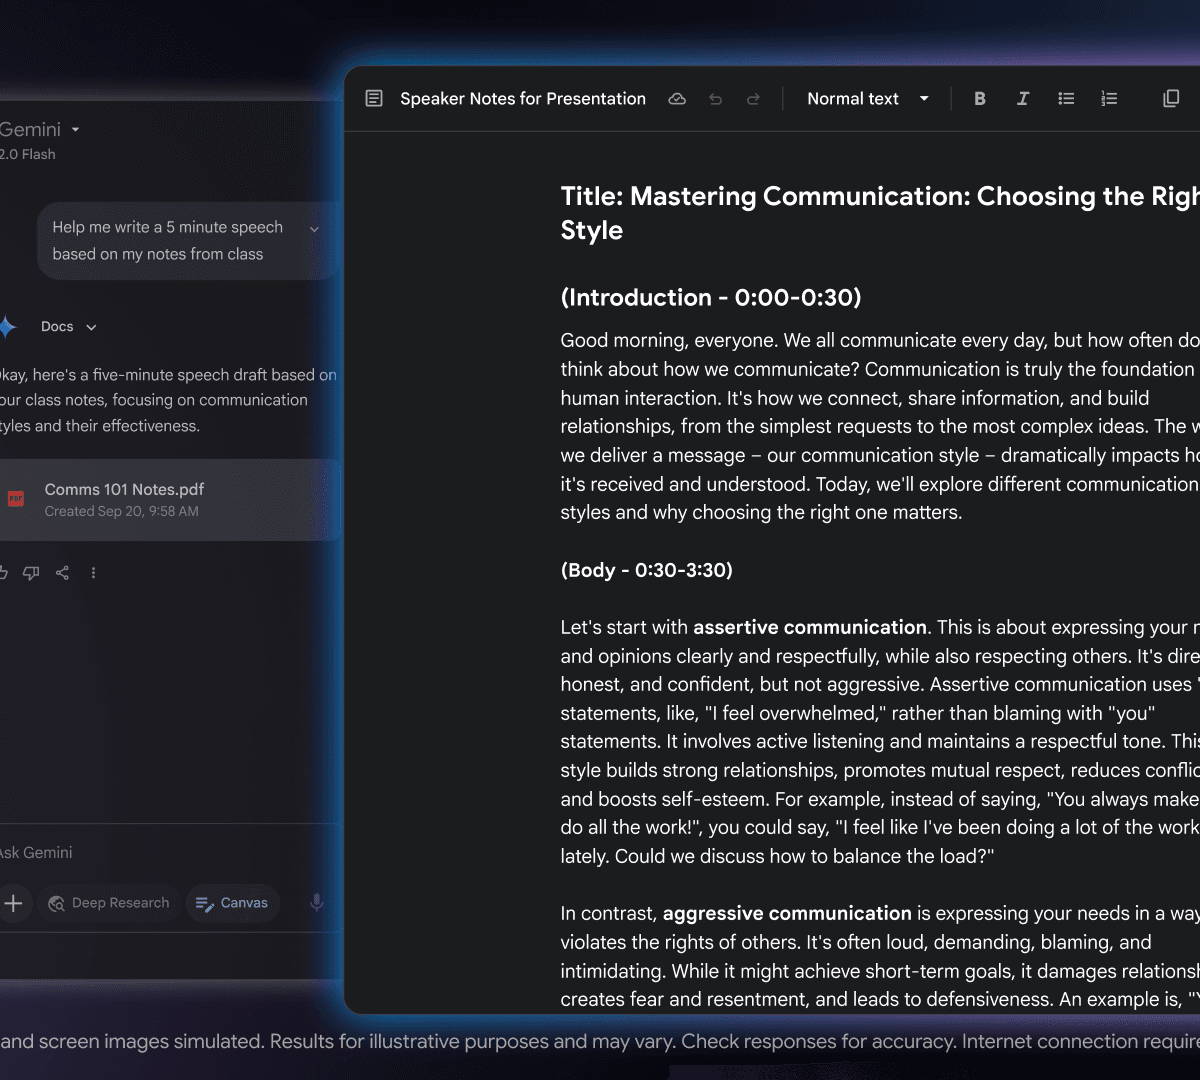The width and height of the screenshot is (1200, 1080).
Task: Click the microphone voice input icon
Action: click(x=316, y=902)
